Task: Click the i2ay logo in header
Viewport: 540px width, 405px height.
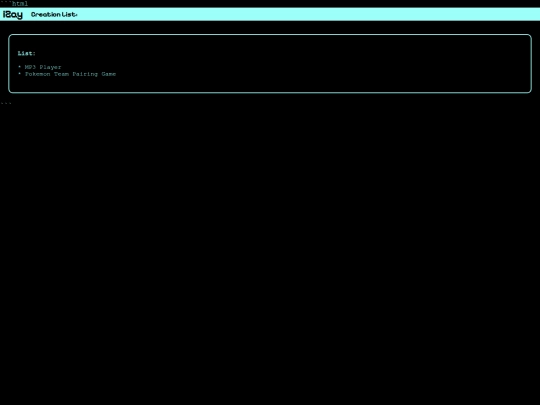Action: [x=13, y=14]
